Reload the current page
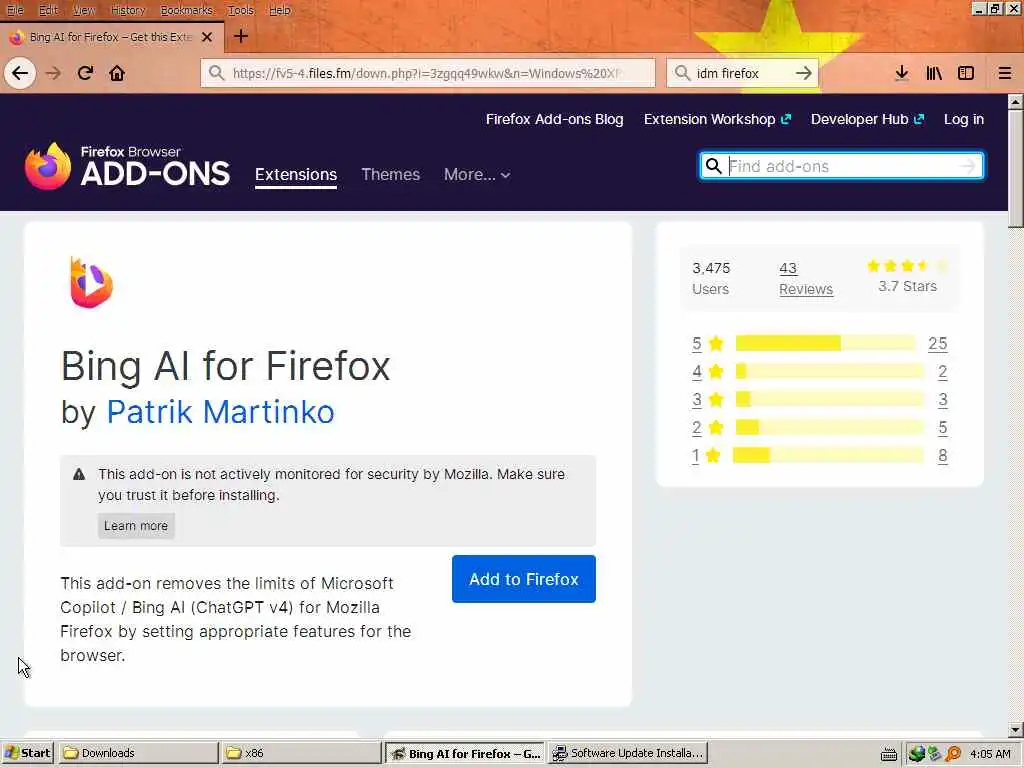 click(x=86, y=73)
